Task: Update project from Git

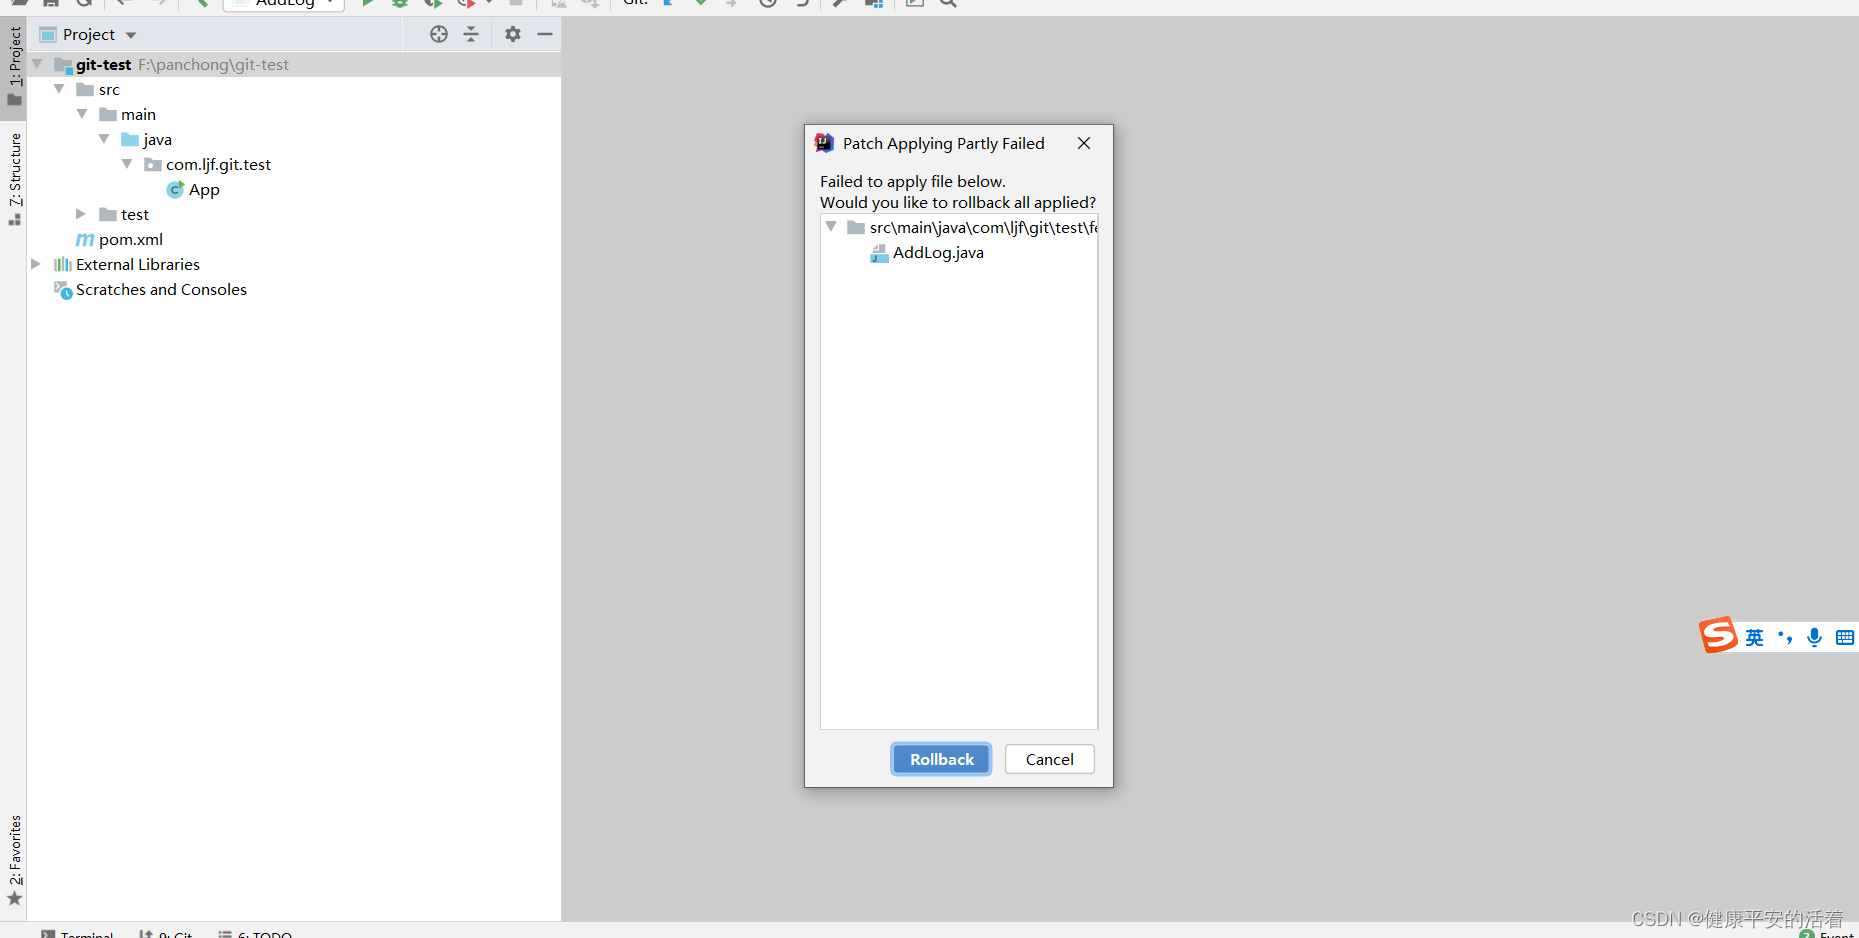Action: coord(668,3)
